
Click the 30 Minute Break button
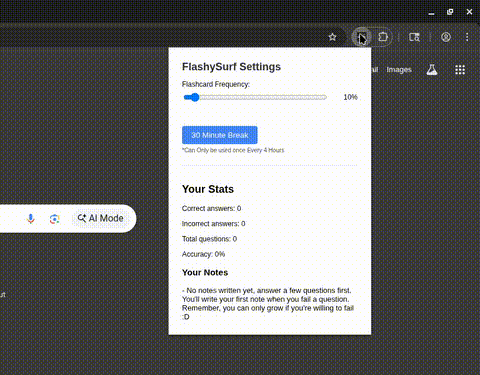click(x=220, y=135)
